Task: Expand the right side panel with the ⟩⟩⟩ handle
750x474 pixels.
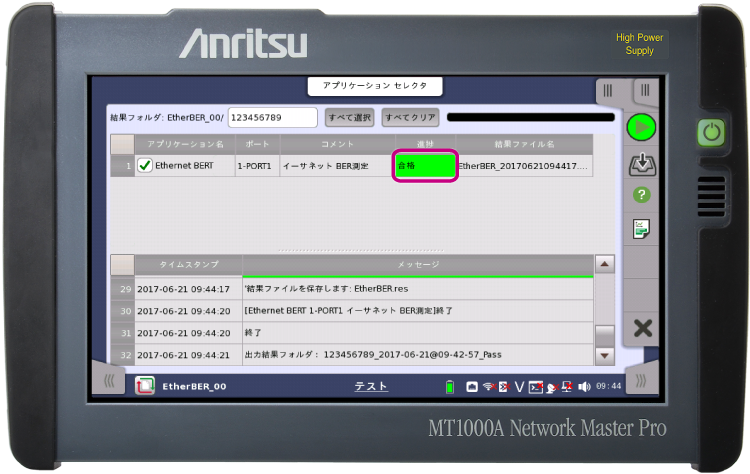Action: (640, 381)
